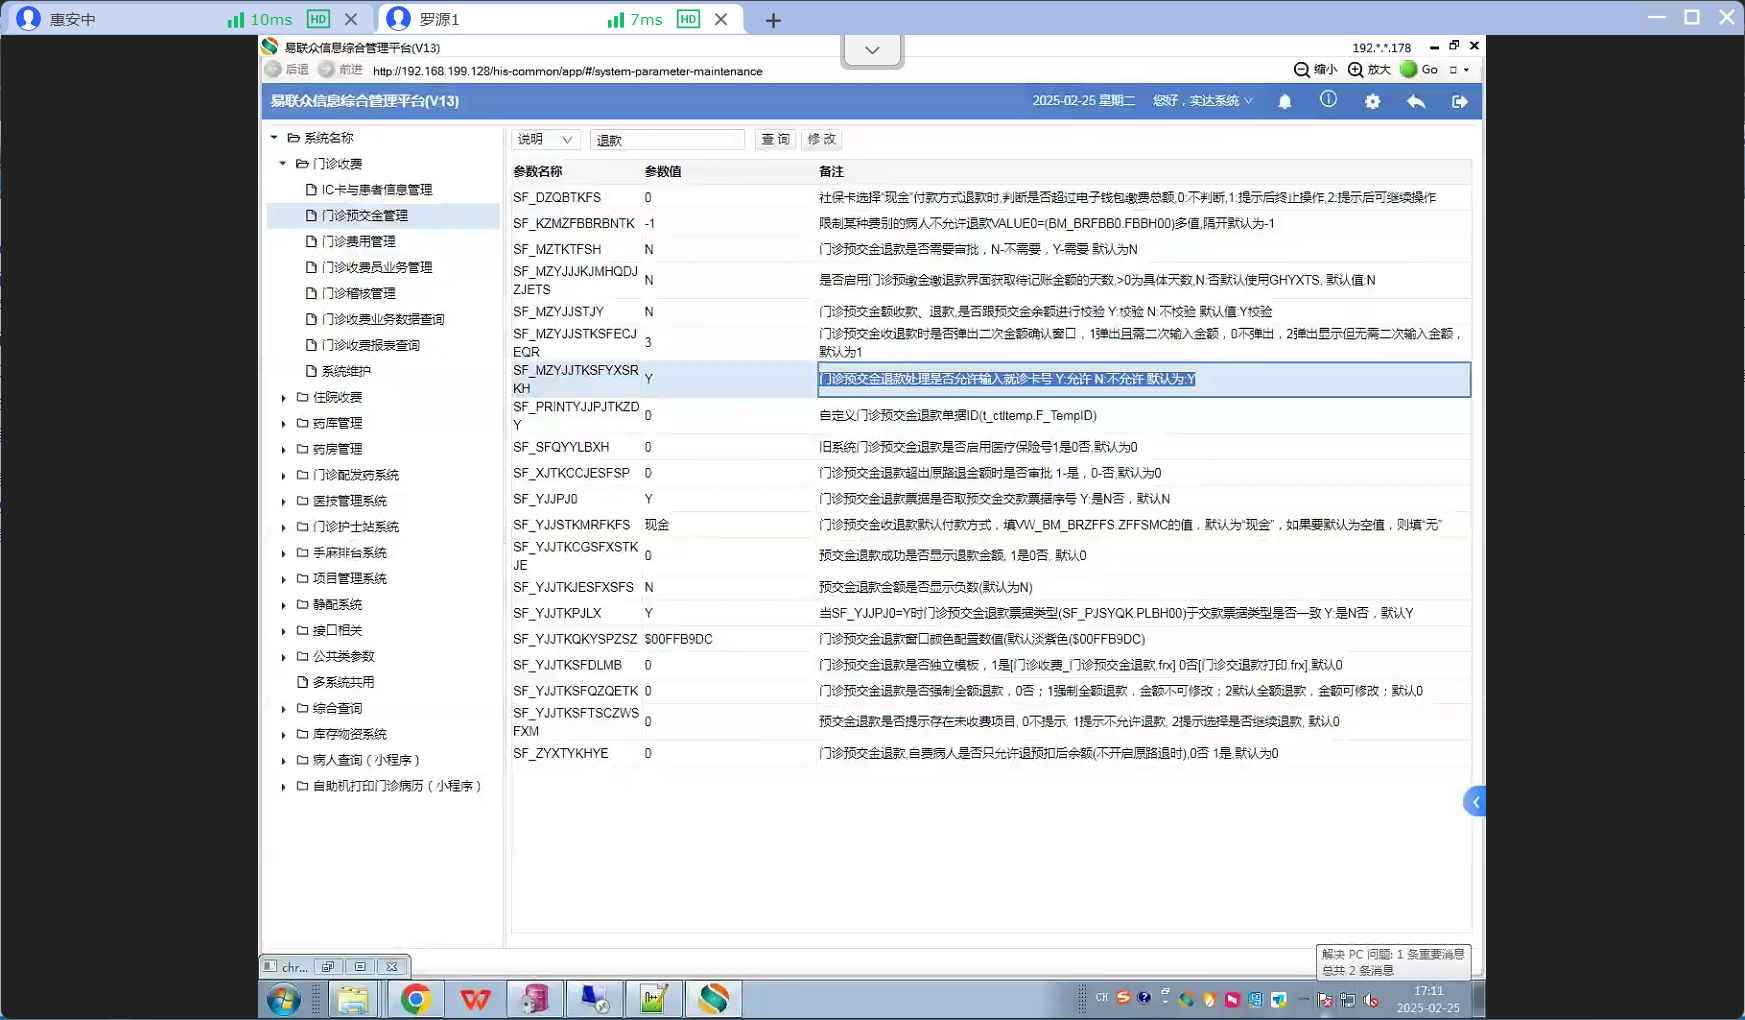Sort by the 参数名称 column header
1745x1020 pixels.
pyautogui.click(x=538, y=172)
